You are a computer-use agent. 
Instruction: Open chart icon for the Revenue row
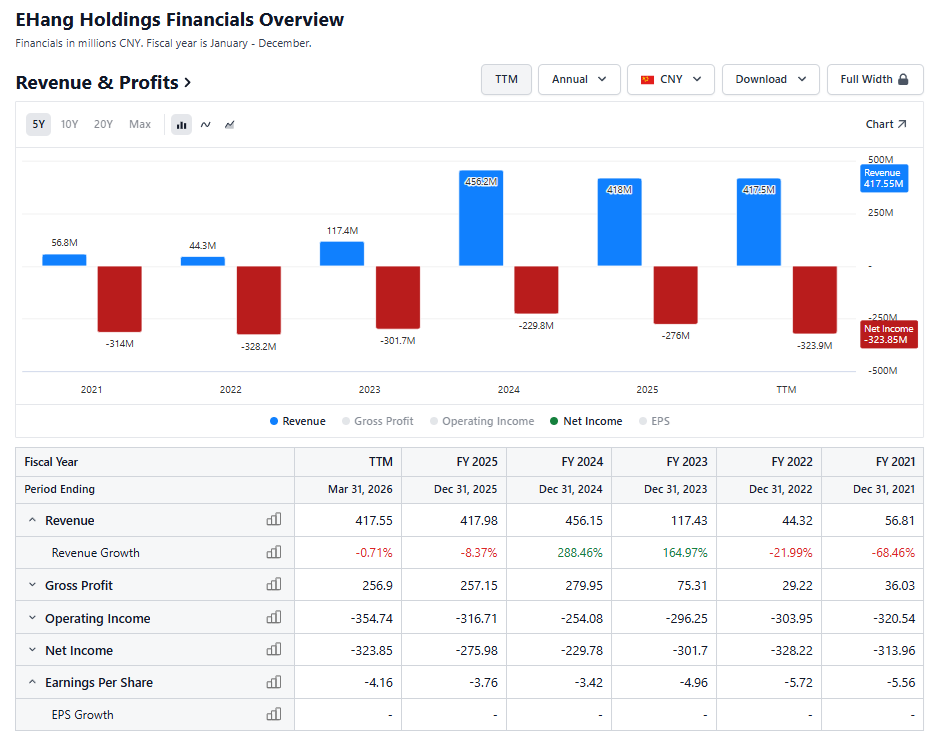274,520
